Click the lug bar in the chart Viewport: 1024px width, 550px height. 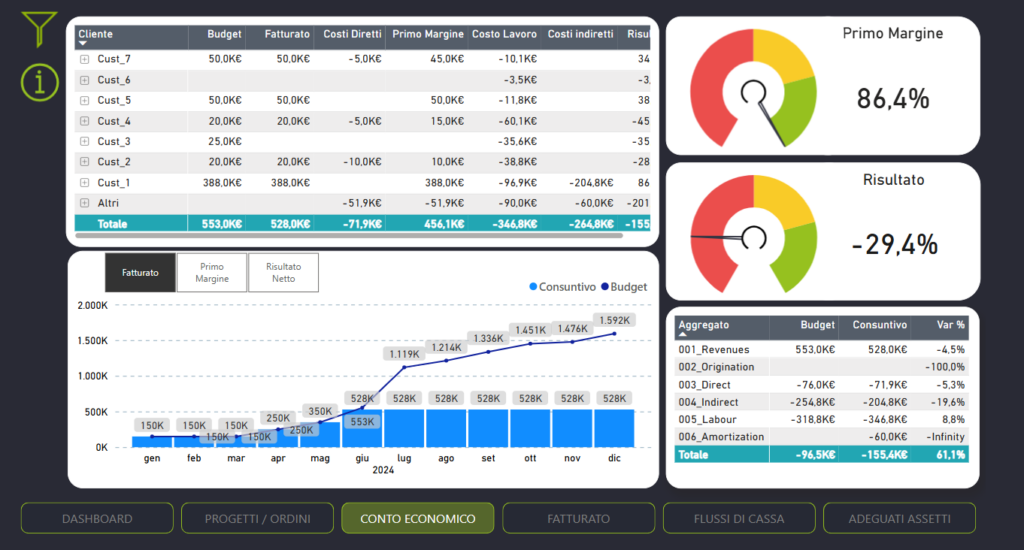404,429
